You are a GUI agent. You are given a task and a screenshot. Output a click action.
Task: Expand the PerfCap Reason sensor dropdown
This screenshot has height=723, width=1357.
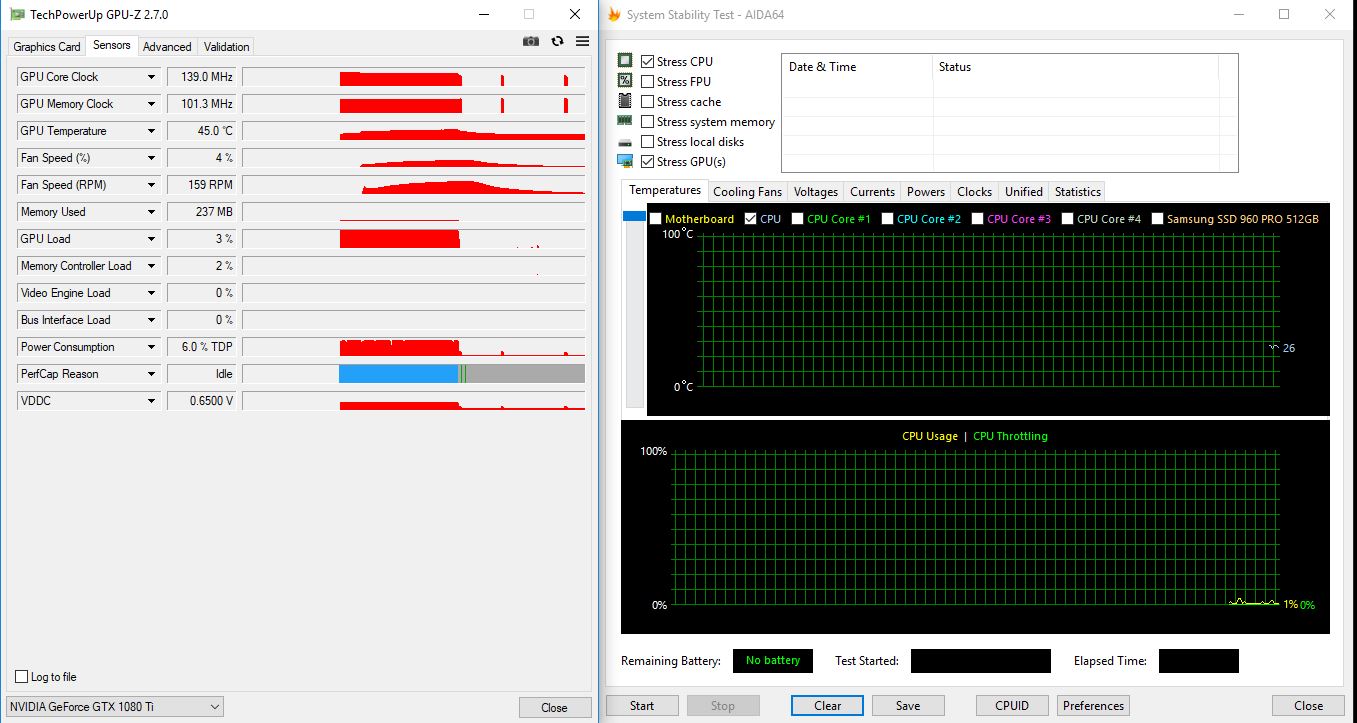coord(152,374)
